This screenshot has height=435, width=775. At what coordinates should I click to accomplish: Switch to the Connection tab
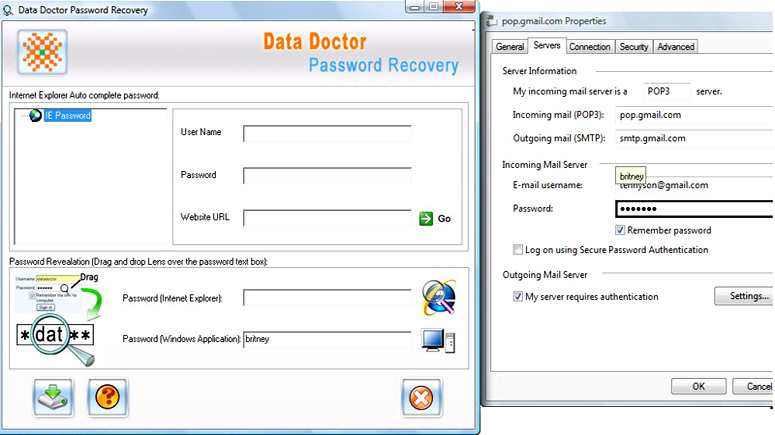pyautogui.click(x=590, y=47)
